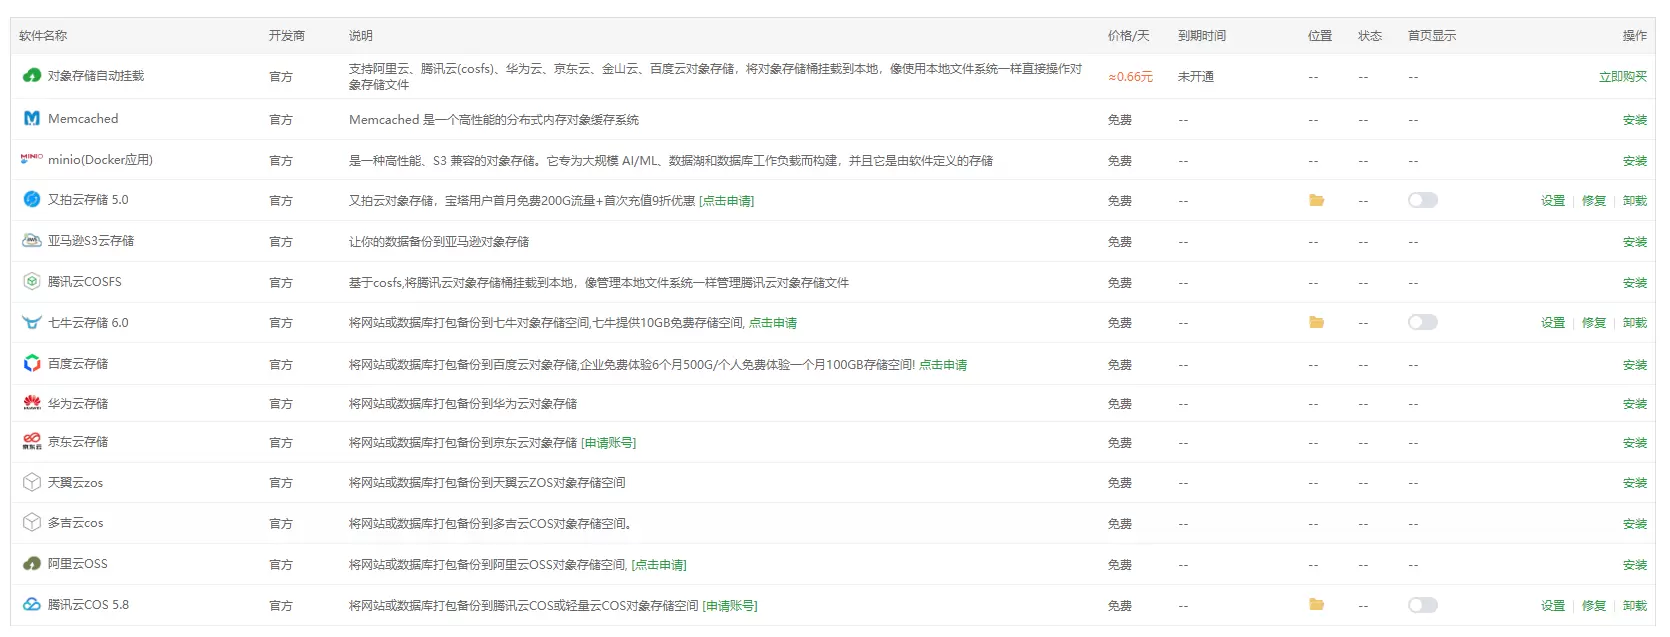Click 立即购买 for 对象存储自动挂载
Screen dimensions: 1670x637
(1622, 77)
